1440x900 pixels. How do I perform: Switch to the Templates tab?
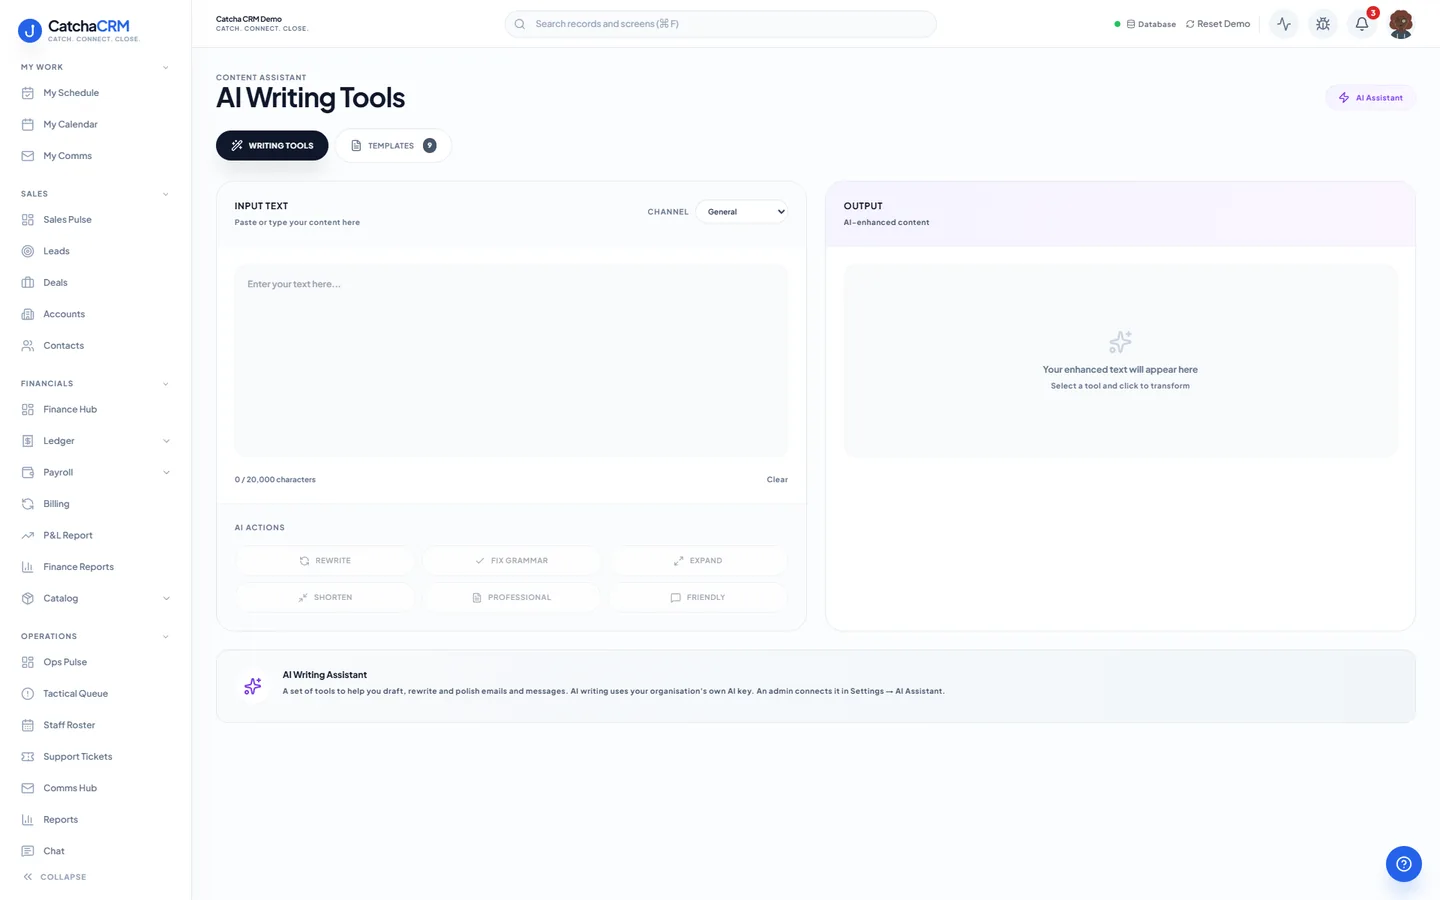coord(393,145)
